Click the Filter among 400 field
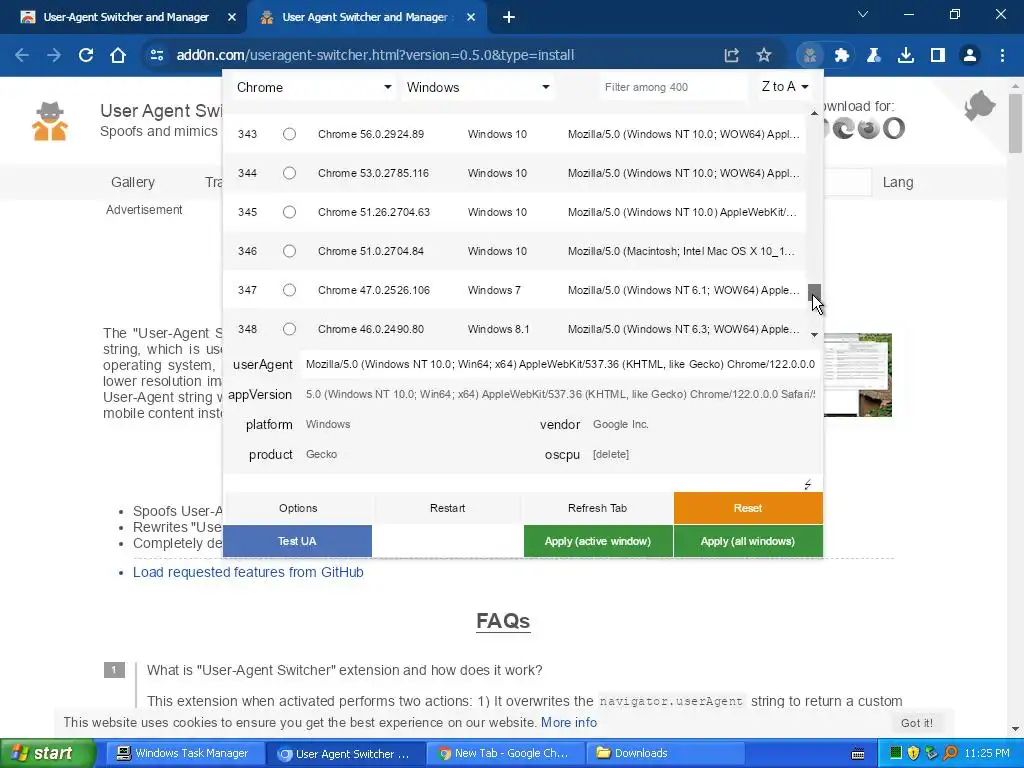This screenshot has width=1024, height=768. (673, 88)
